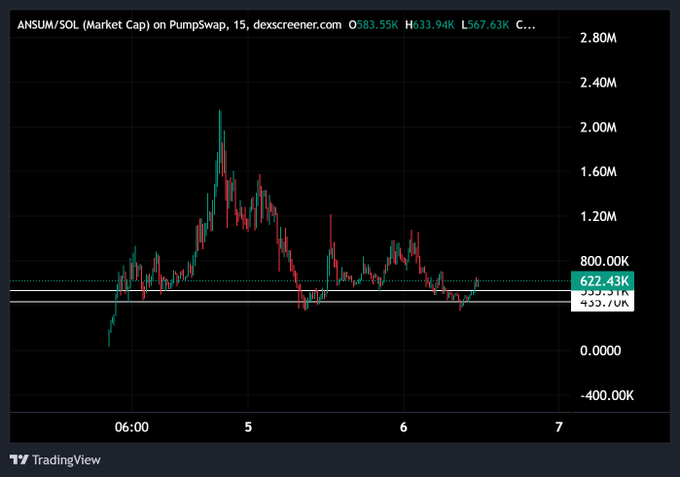Image resolution: width=680 pixels, height=477 pixels.
Task: Select the ANSUM/SOL chart title text
Action: pos(179,25)
